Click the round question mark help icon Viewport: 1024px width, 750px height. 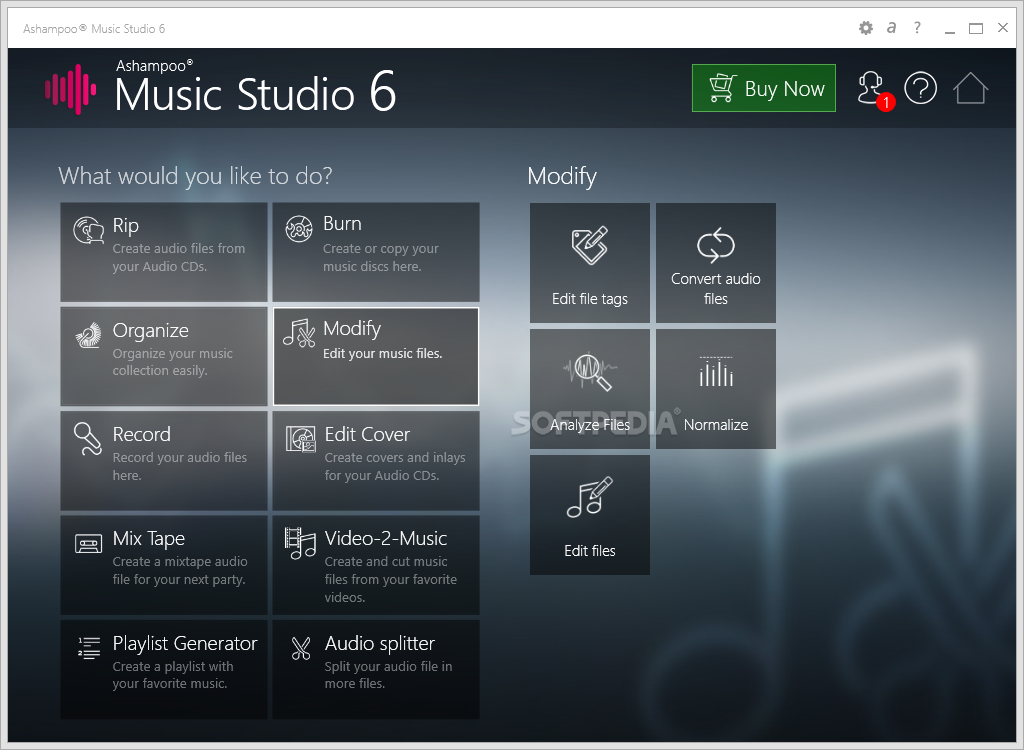point(920,88)
